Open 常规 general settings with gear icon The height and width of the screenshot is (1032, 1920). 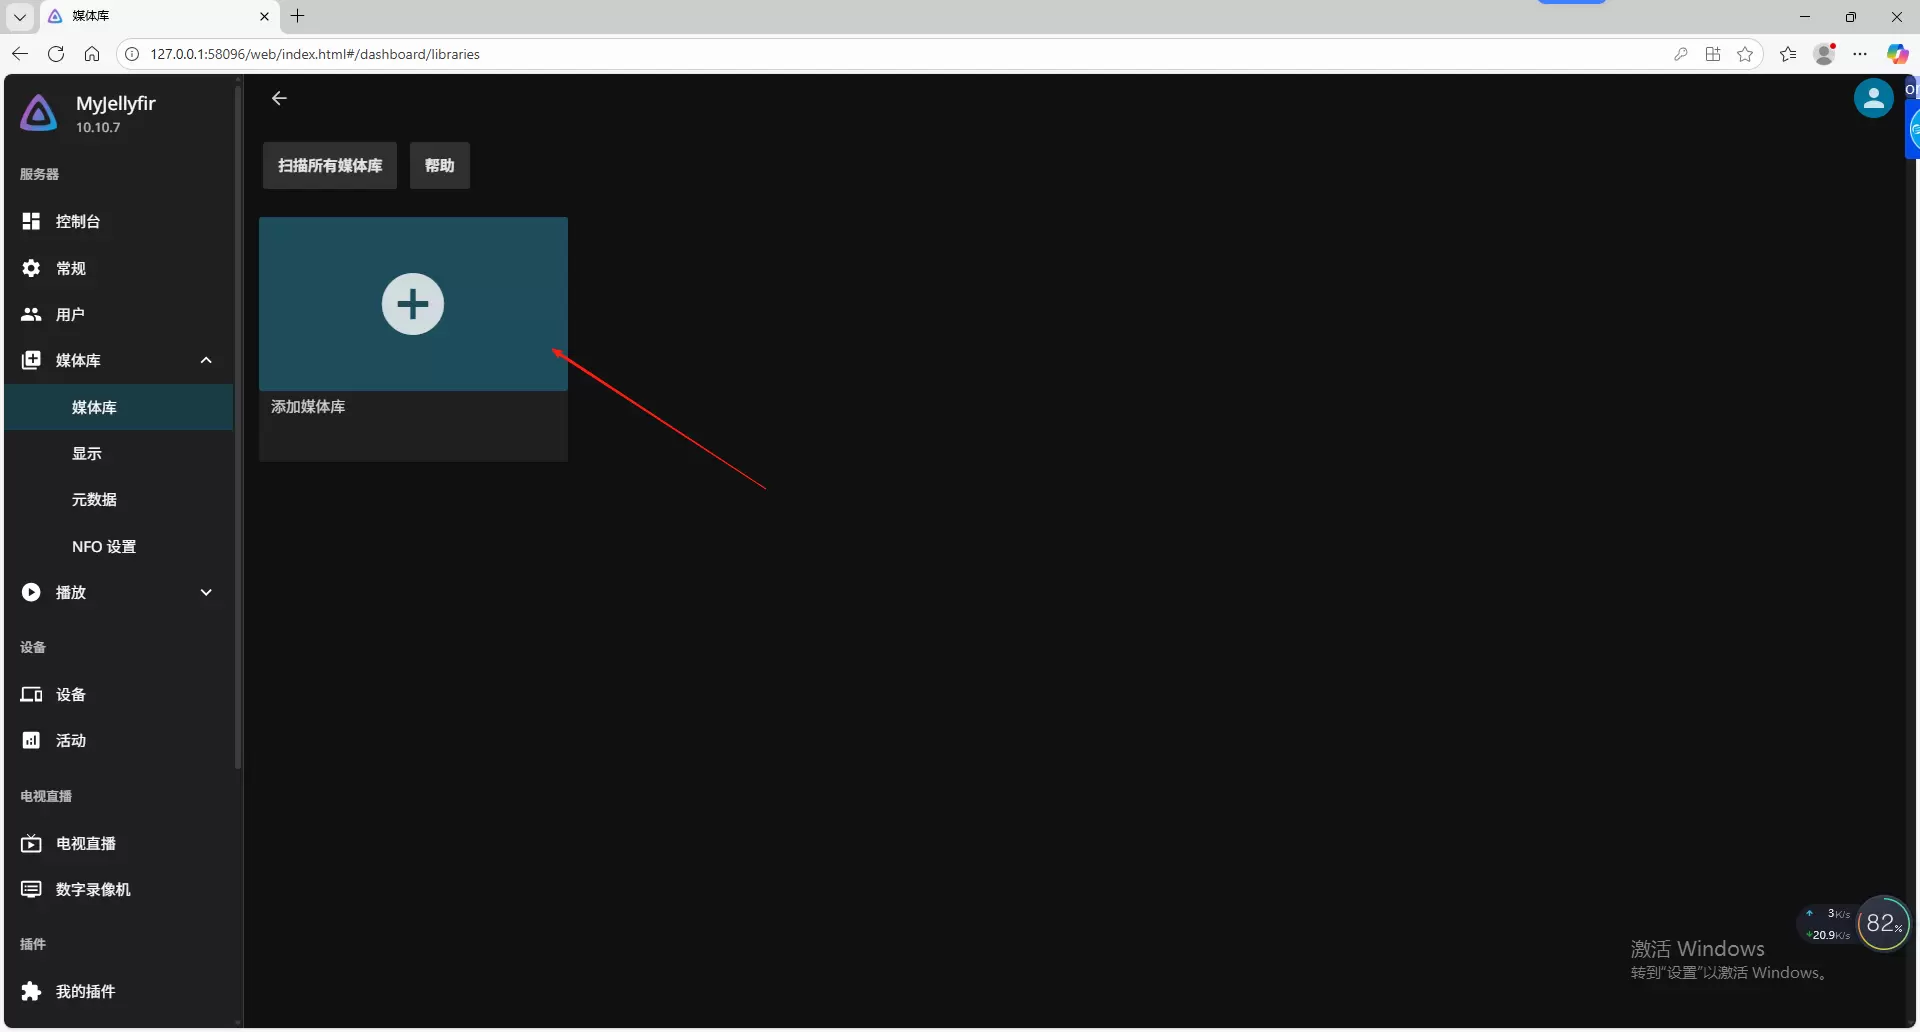(x=70, y=268)
